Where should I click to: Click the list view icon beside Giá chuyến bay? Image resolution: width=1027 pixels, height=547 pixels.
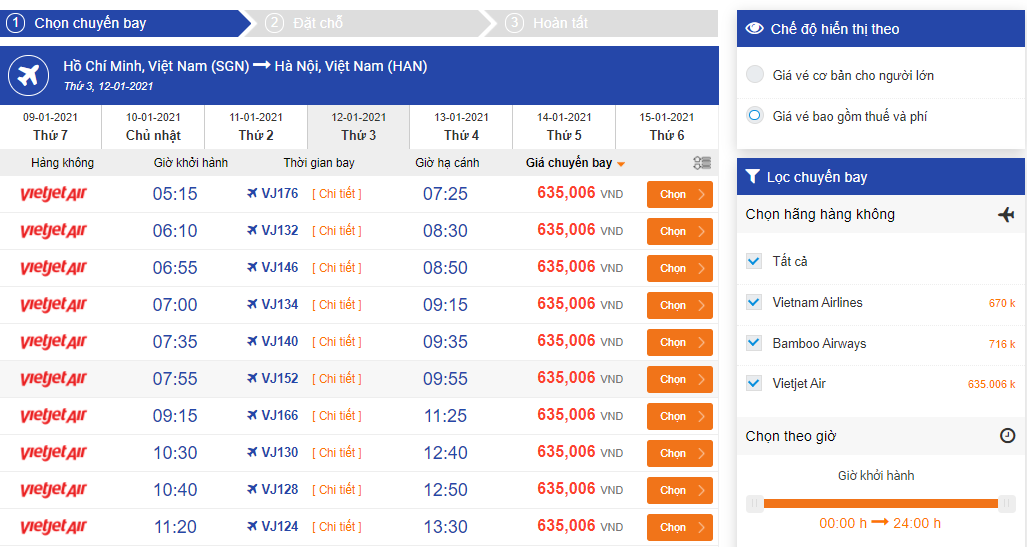click(x=702, y=162)
